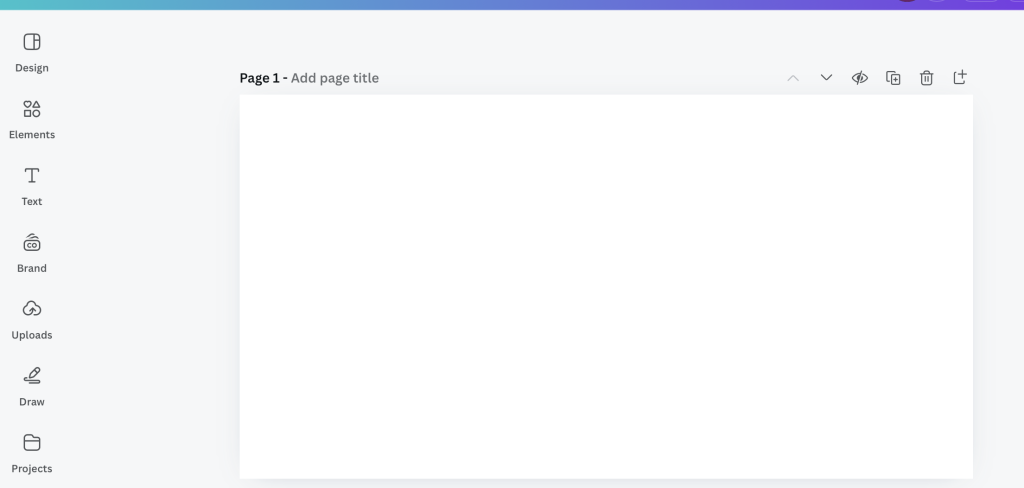This screenshot has width=1024, height=488.
Task: Click the greyed-out move page up chevron
Action: (x=793, y=78)
